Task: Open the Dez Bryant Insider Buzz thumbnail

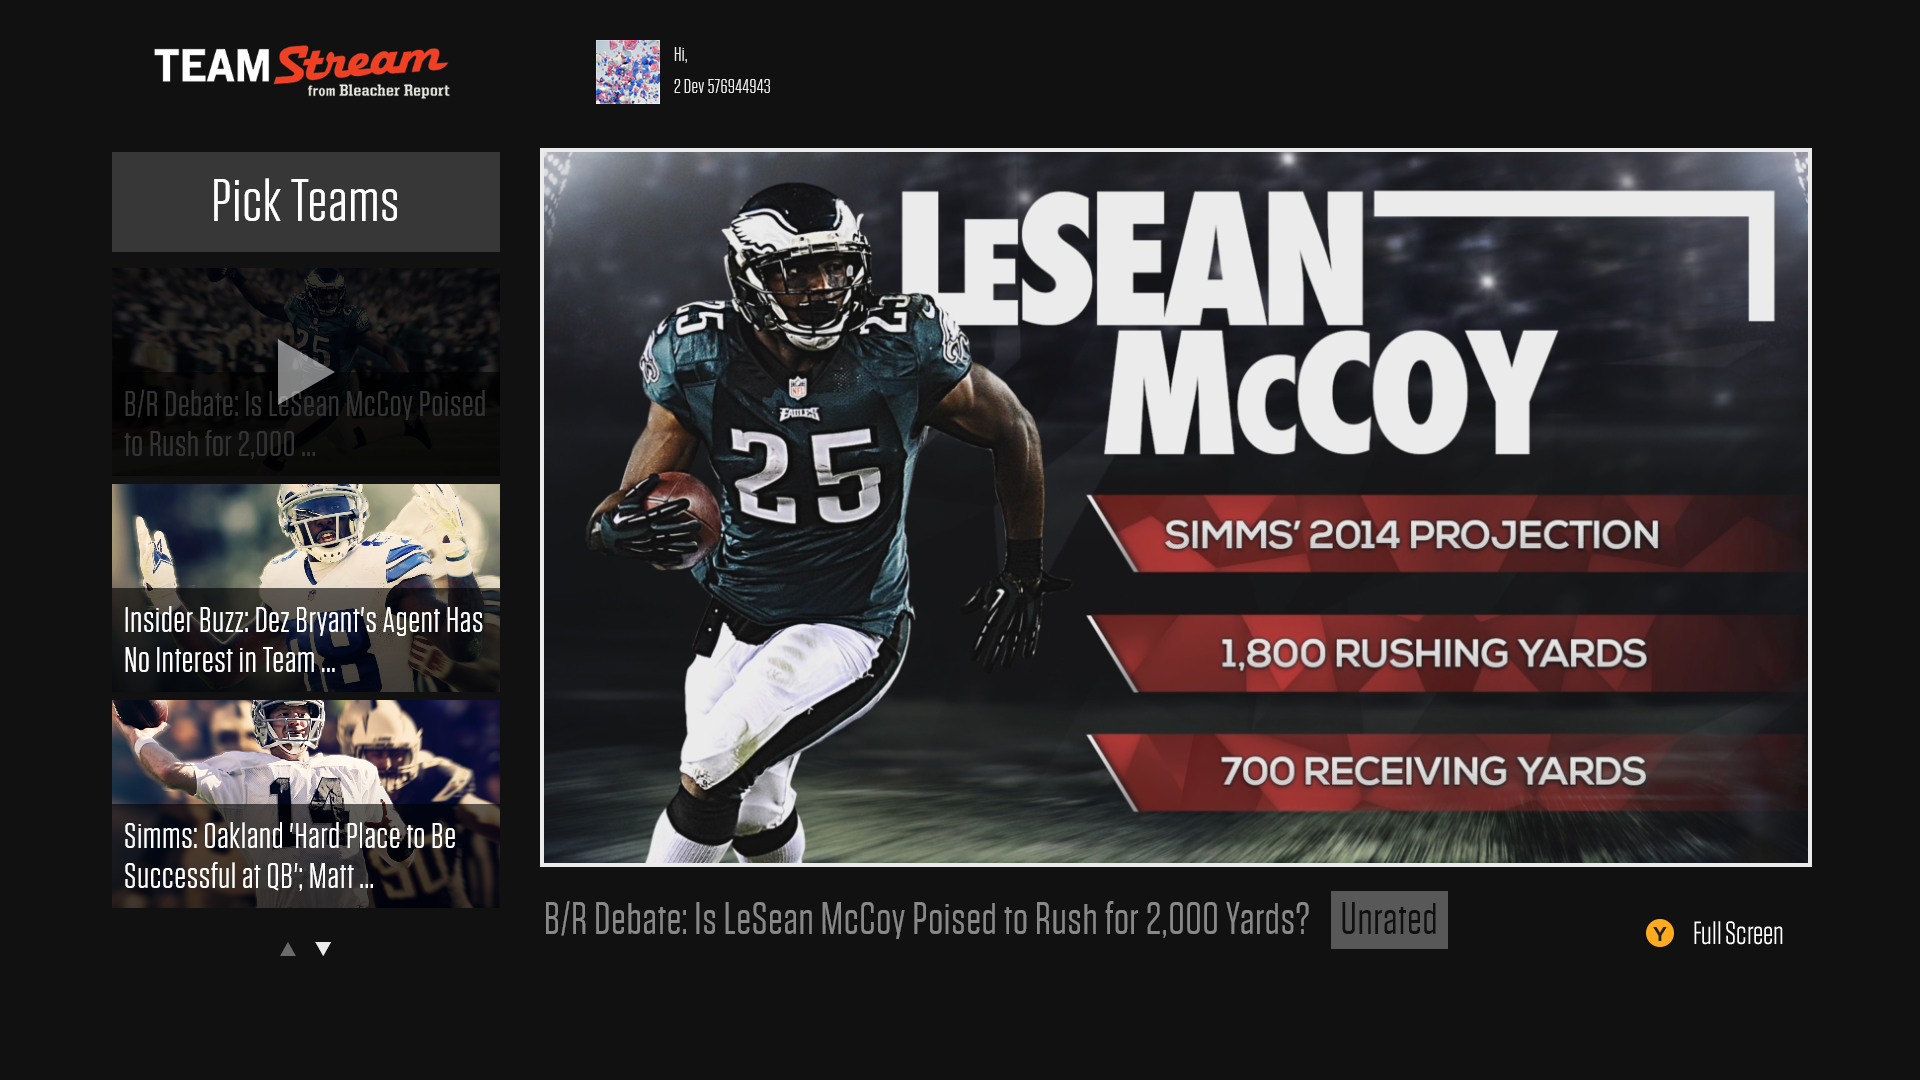Action: (305, 535)
